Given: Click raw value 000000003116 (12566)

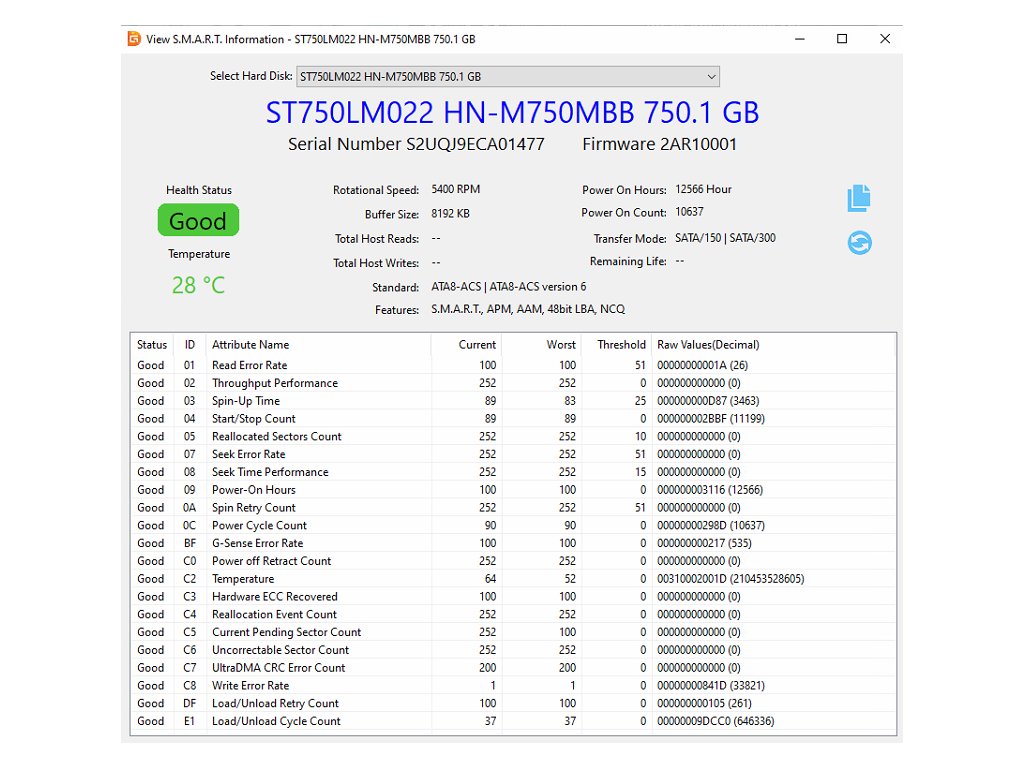Looking at the screenshot, I should [710, 490].
